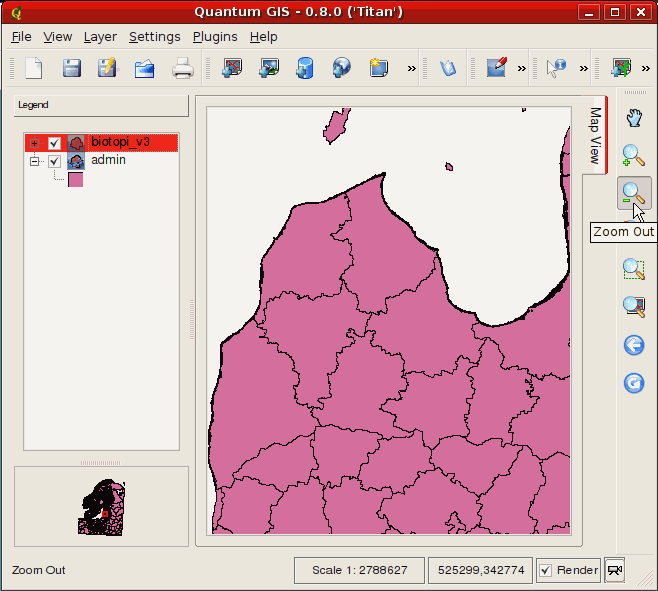658x591 pixels.
Task: Click the overview map thumbnail
Action: (101, 507)
